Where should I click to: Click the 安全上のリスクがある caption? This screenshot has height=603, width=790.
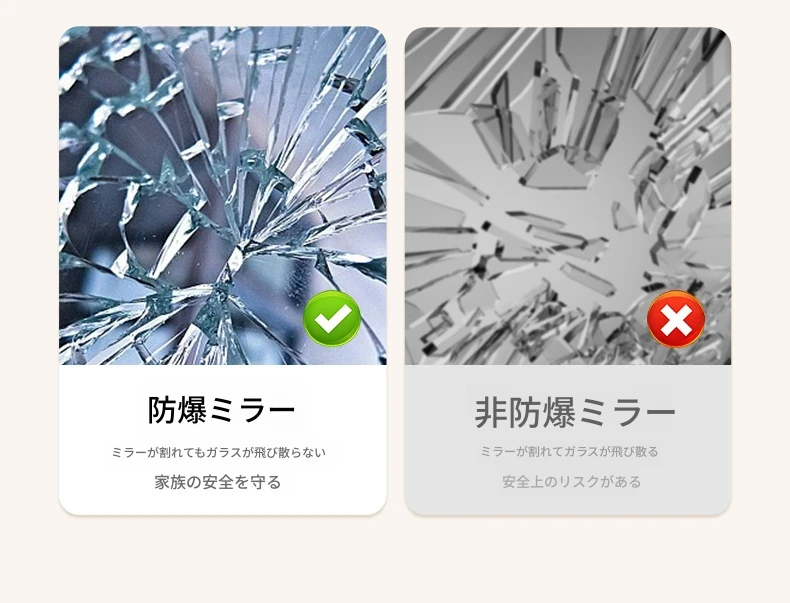coord(571,482)
